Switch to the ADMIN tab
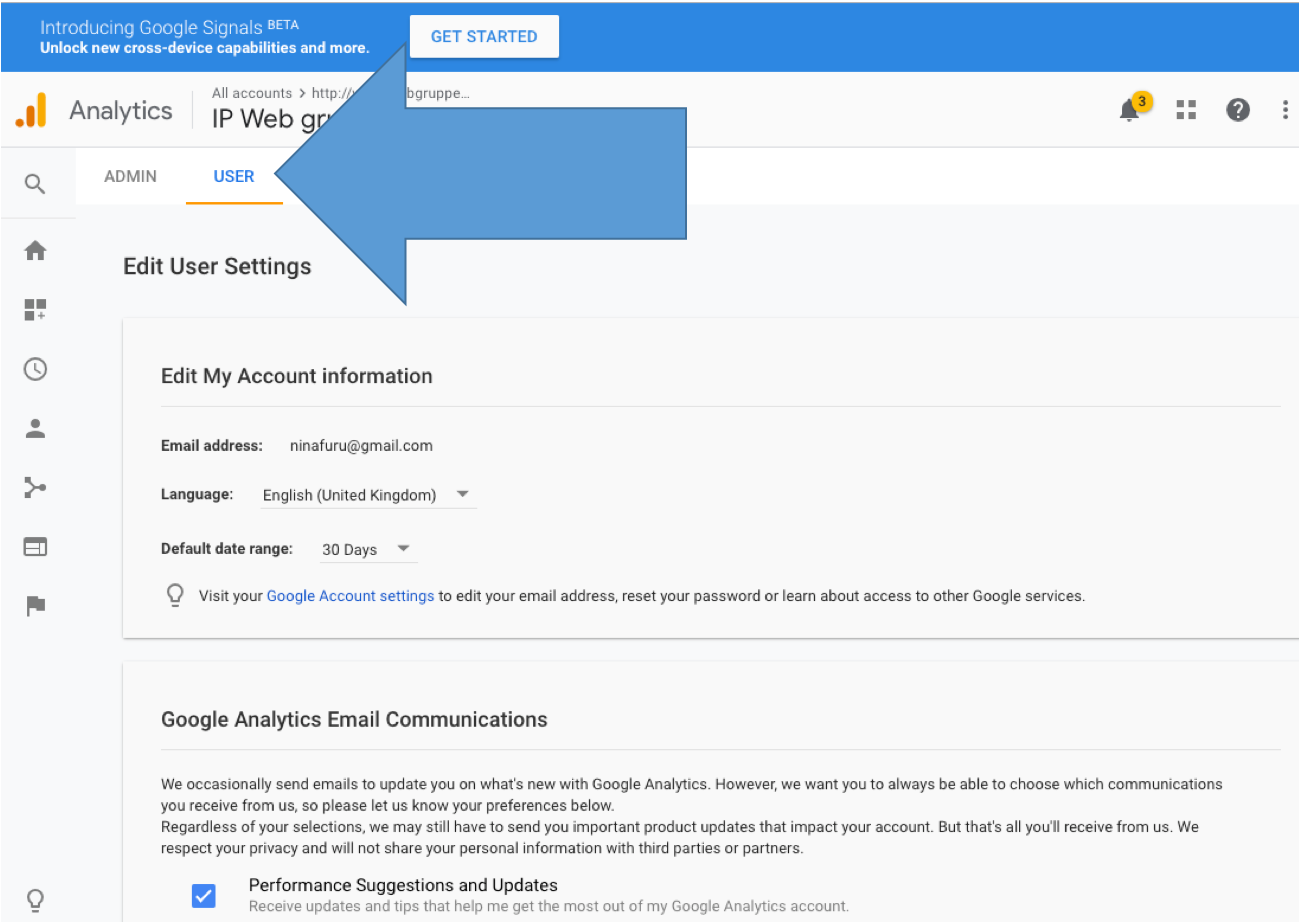Screen dimensions: 1299x923 (130, 176)
